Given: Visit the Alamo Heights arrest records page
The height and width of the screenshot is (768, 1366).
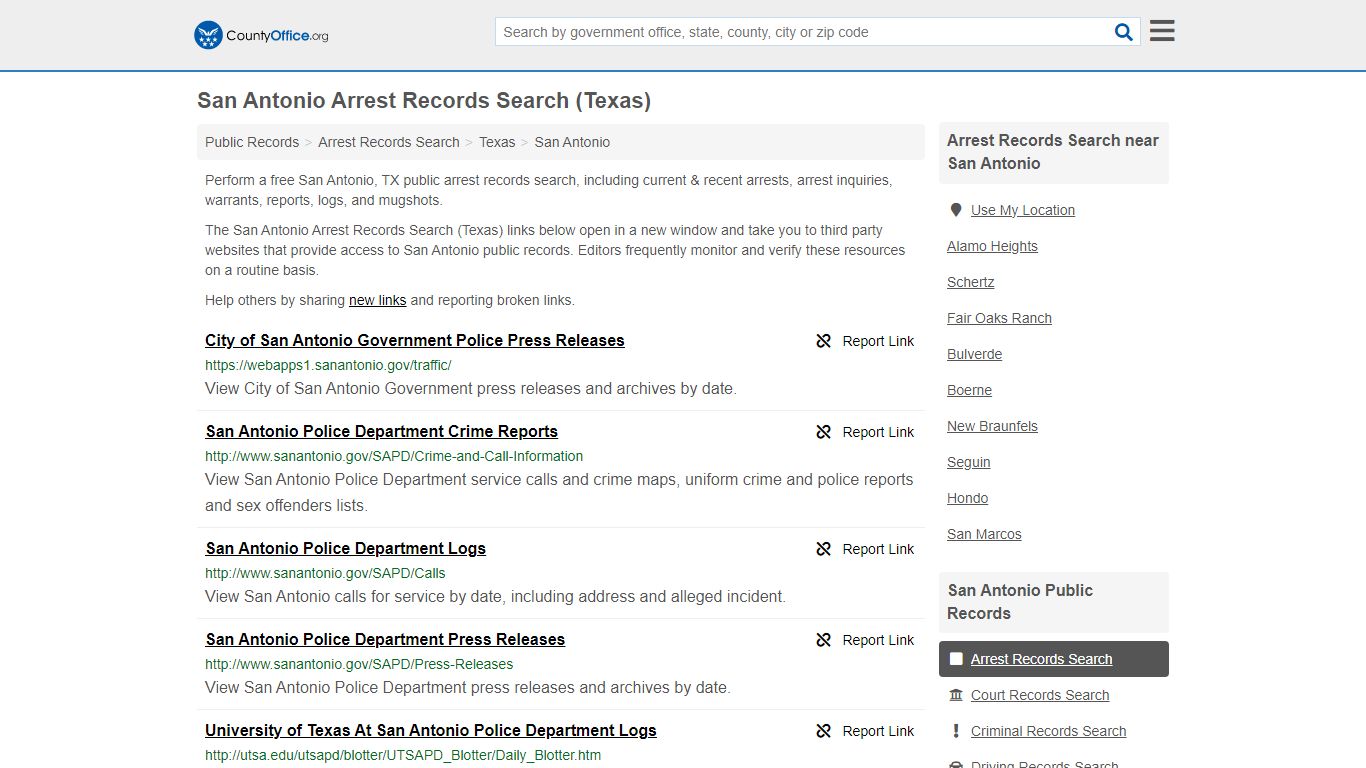Looking at the screenshot, I should (x=992, y=246).
